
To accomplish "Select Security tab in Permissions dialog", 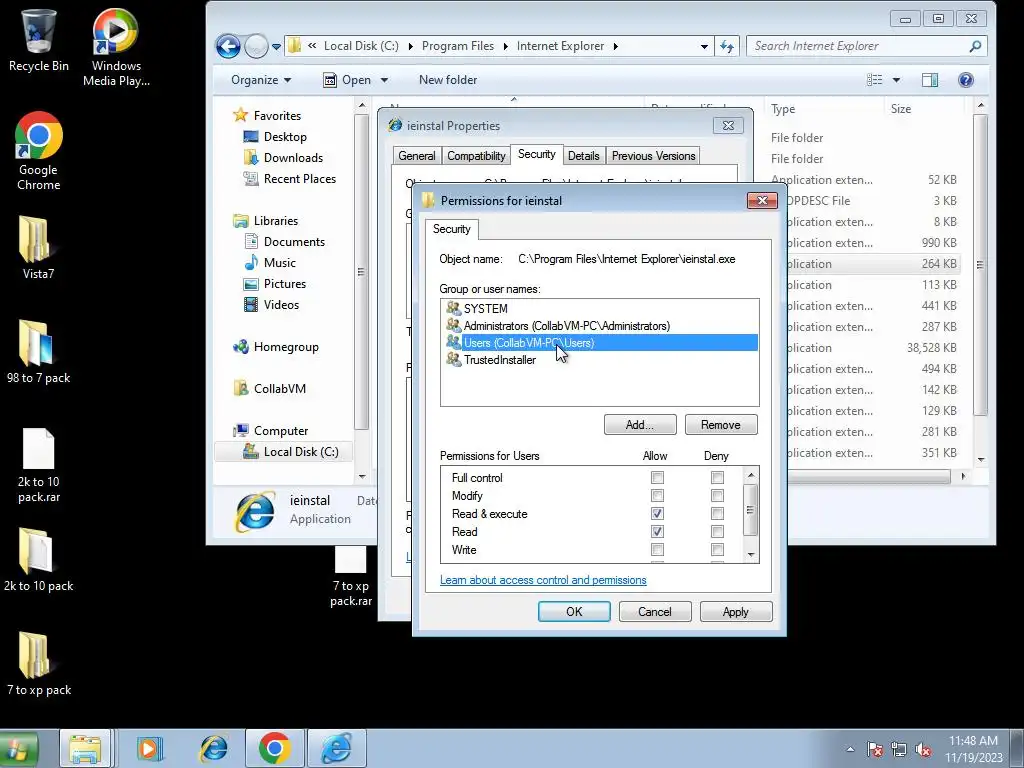I will (x=451, y=229).
